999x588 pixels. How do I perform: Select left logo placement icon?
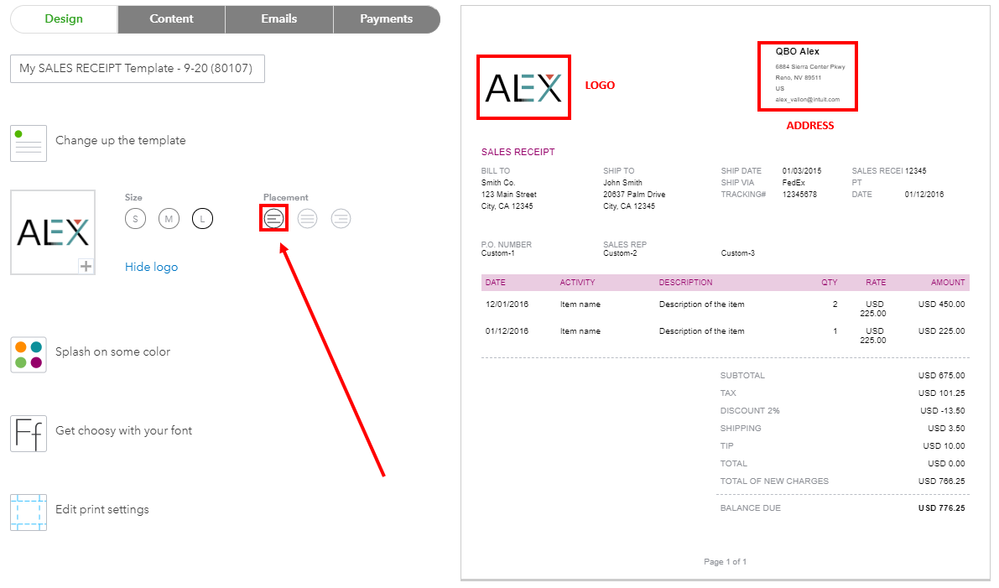[274, 219]
